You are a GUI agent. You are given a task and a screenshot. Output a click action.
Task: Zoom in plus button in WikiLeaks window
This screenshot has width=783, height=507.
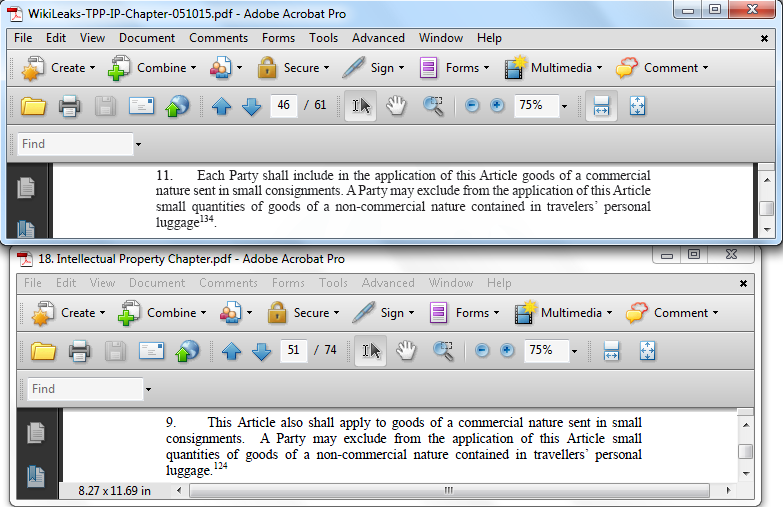pyautogui.click(x=496, y=105)
